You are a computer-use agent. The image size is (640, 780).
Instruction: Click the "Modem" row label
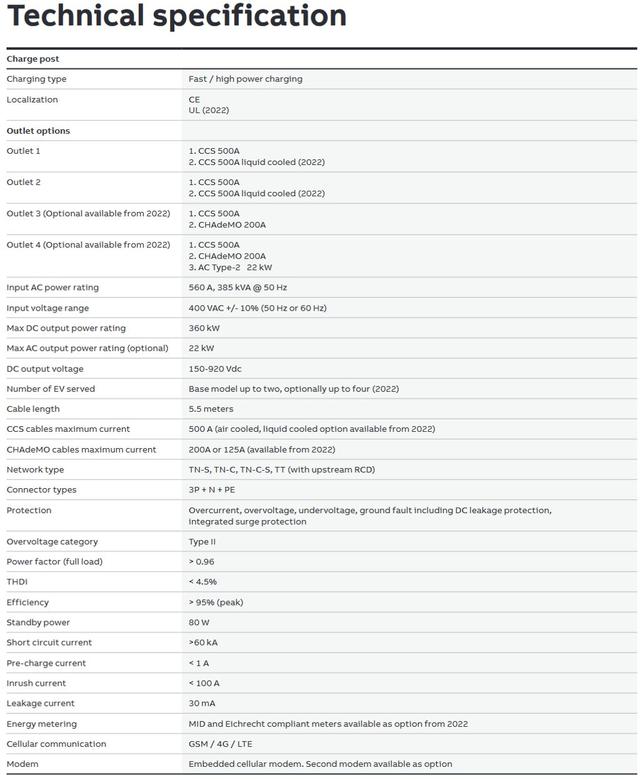(x=22, y=764)
